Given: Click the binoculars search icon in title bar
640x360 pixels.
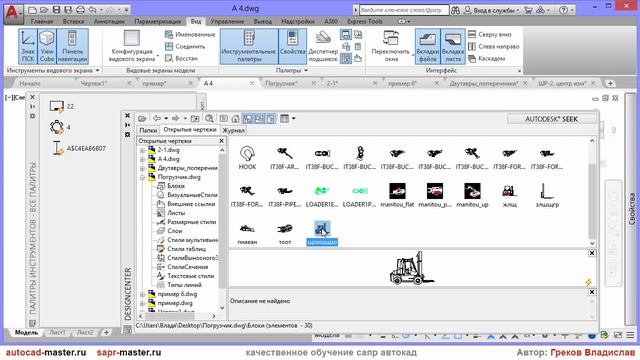Looking at the screenshot, I should [456, 10].
